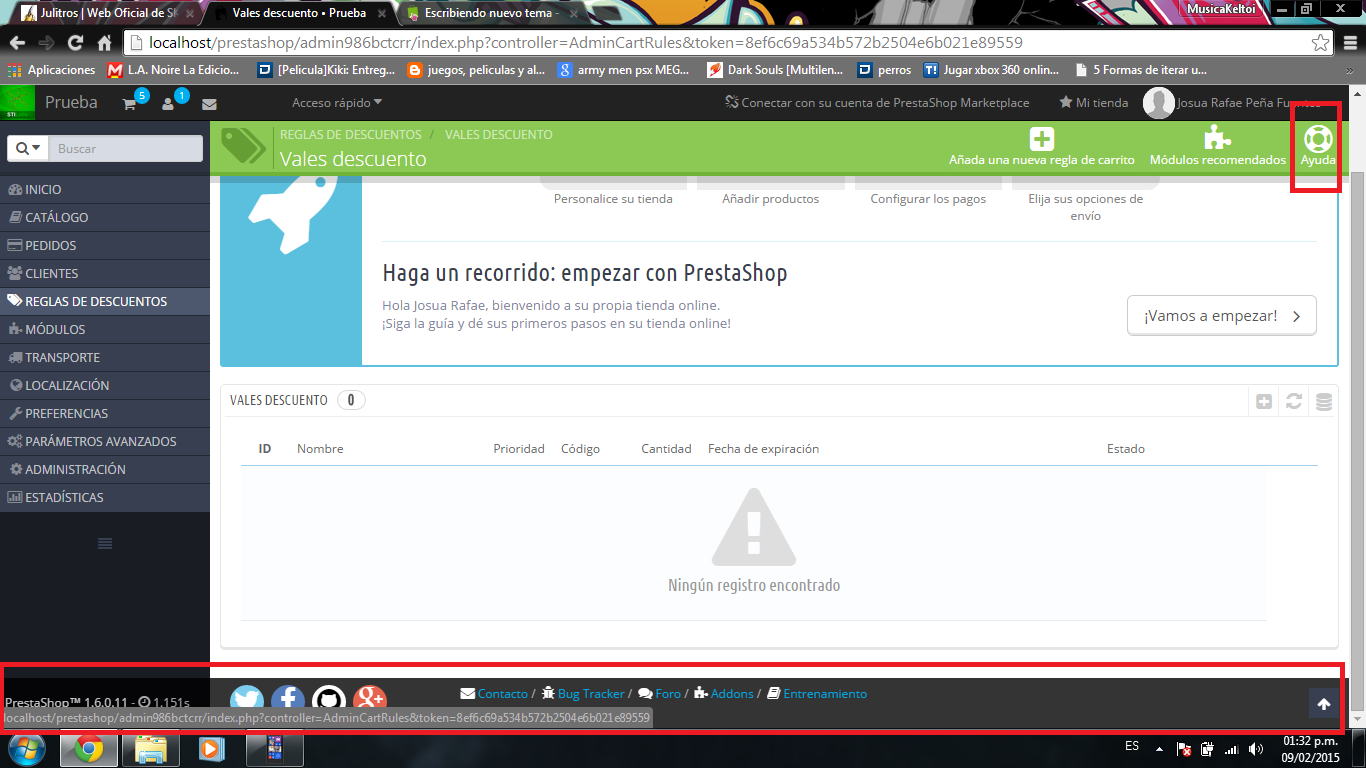The width and height of the screenshot is (1366, 768).
Task: Click the browser home button
Action: coord(104,43)
